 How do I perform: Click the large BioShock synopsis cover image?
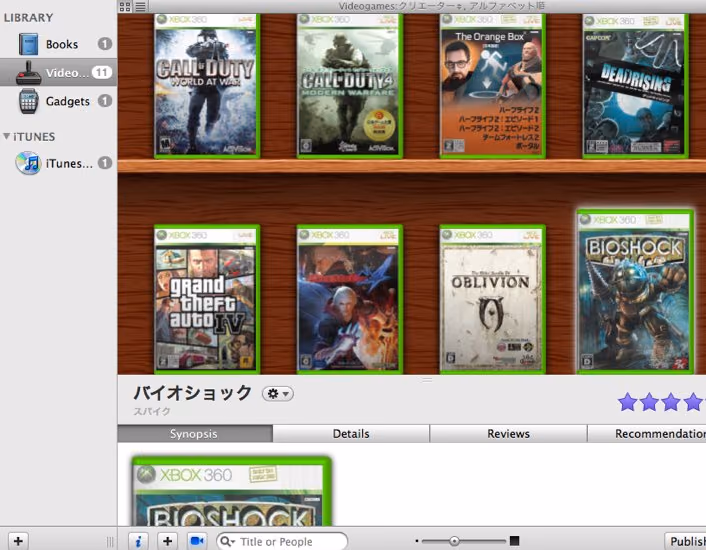232,491
